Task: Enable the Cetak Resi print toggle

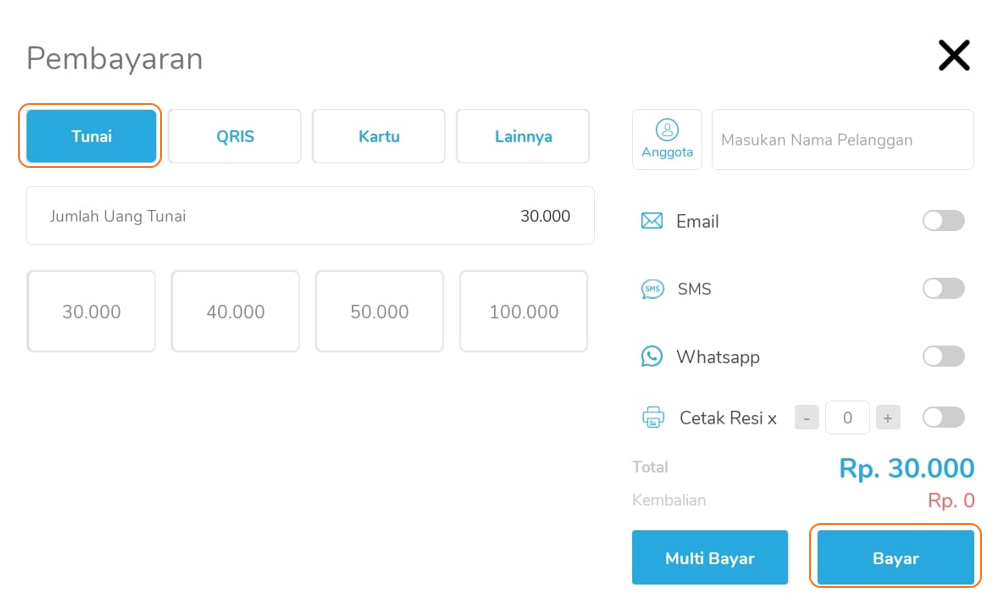Action: (943, 418)
